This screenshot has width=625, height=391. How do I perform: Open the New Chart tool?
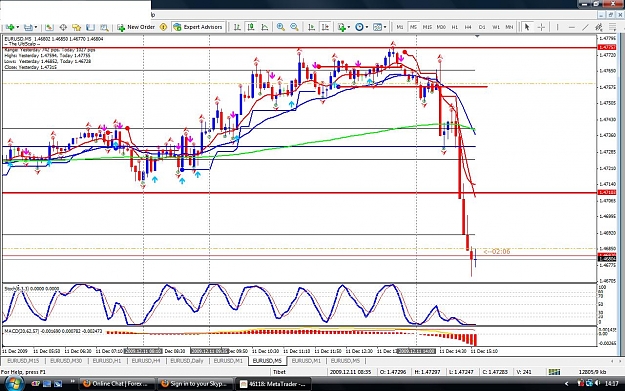point(10,27)
